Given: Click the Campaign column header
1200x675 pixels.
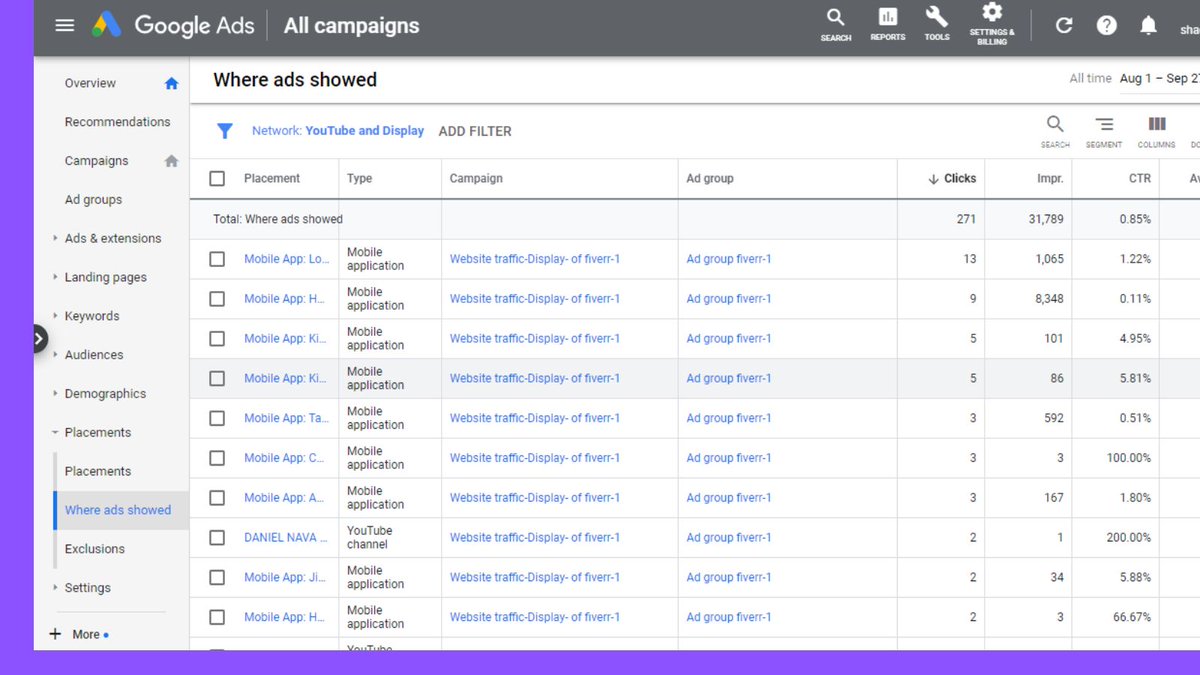Looking at the screenshot, I should pos(476,179).
